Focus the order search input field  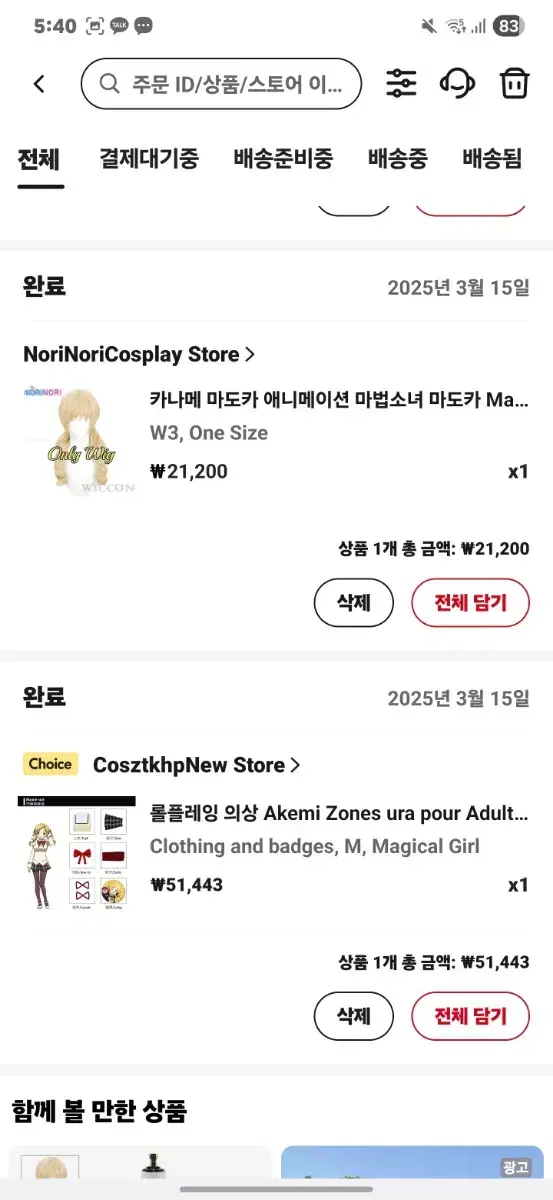click(221, 83)
